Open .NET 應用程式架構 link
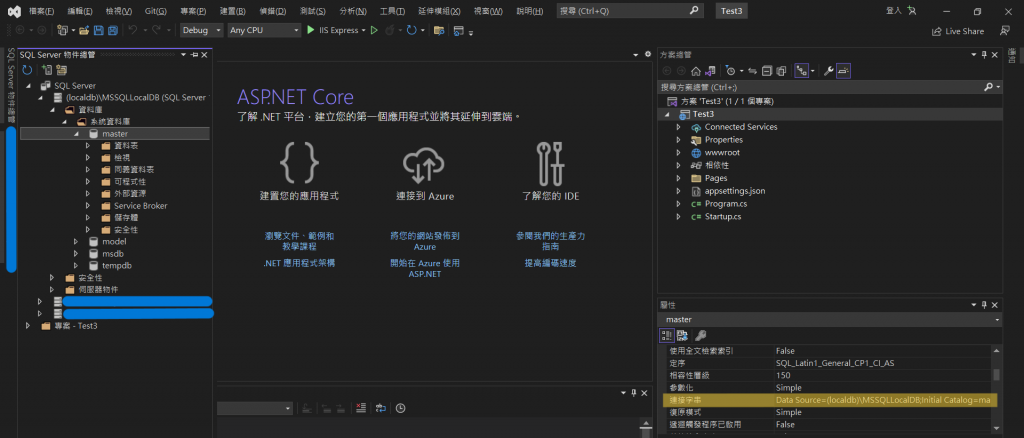The image size is (1024, 438). click(x=299, y=263)
